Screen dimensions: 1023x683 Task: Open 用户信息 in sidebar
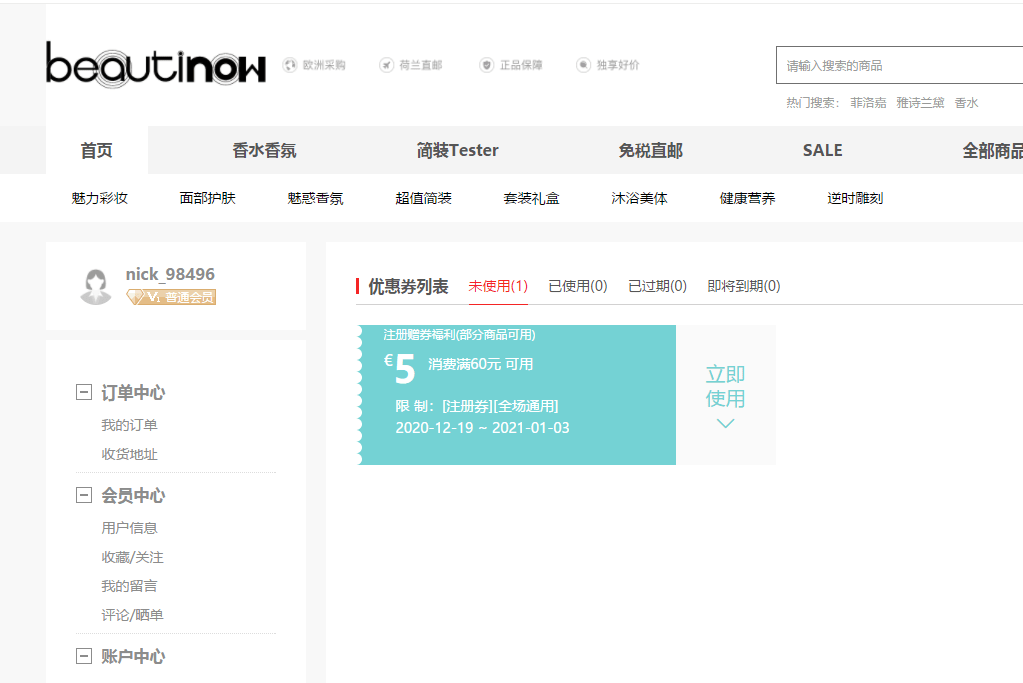(x=129, y=528)
